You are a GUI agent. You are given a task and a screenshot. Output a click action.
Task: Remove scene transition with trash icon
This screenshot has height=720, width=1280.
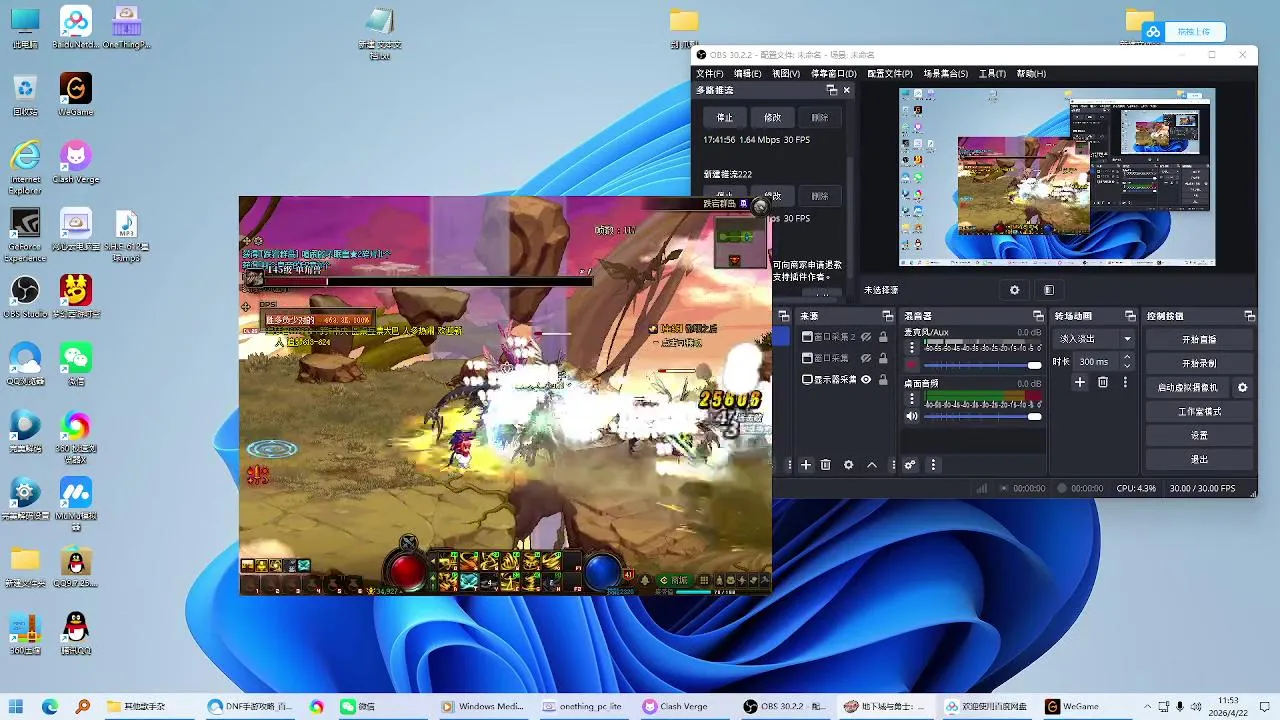(1103, 382)
